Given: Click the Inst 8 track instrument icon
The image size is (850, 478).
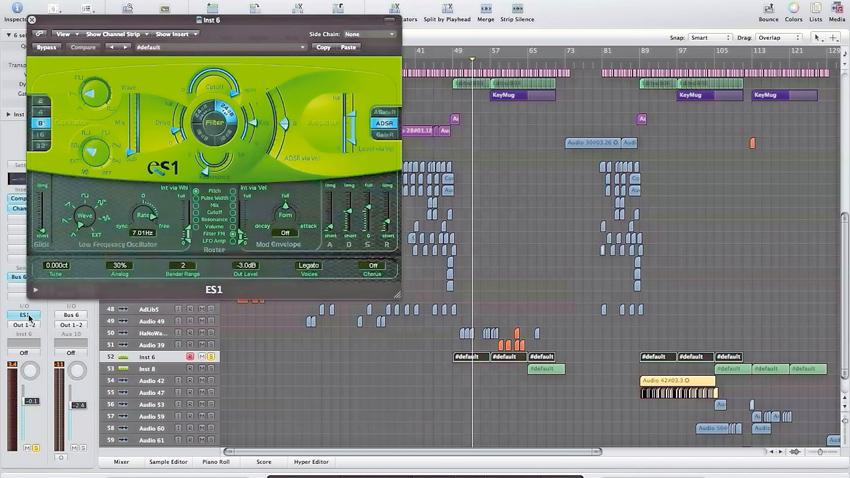Looking at the screenshot, I should coord(123,369).
